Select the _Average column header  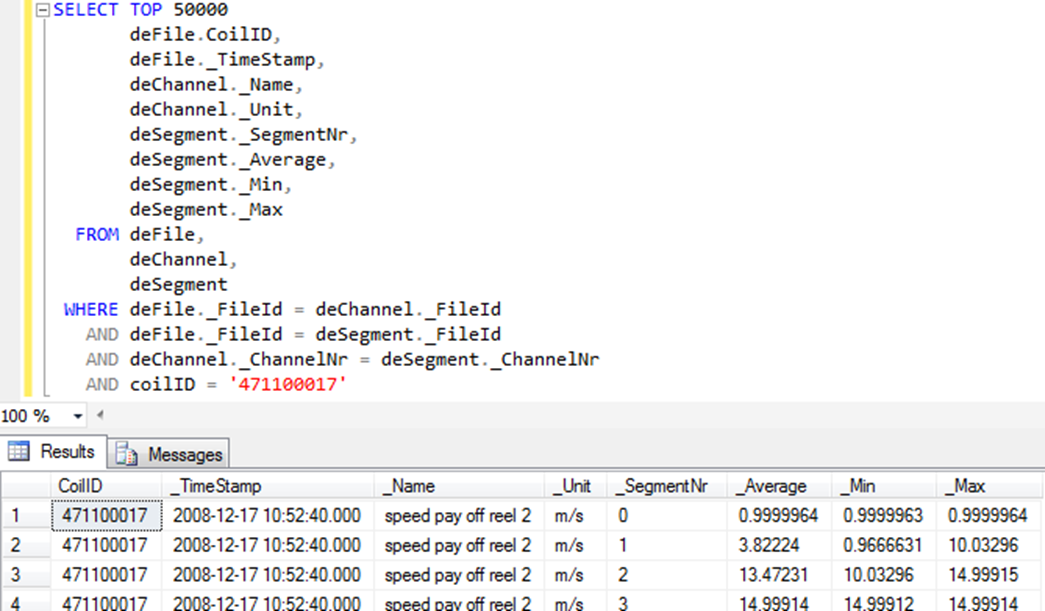pos(779,486)
